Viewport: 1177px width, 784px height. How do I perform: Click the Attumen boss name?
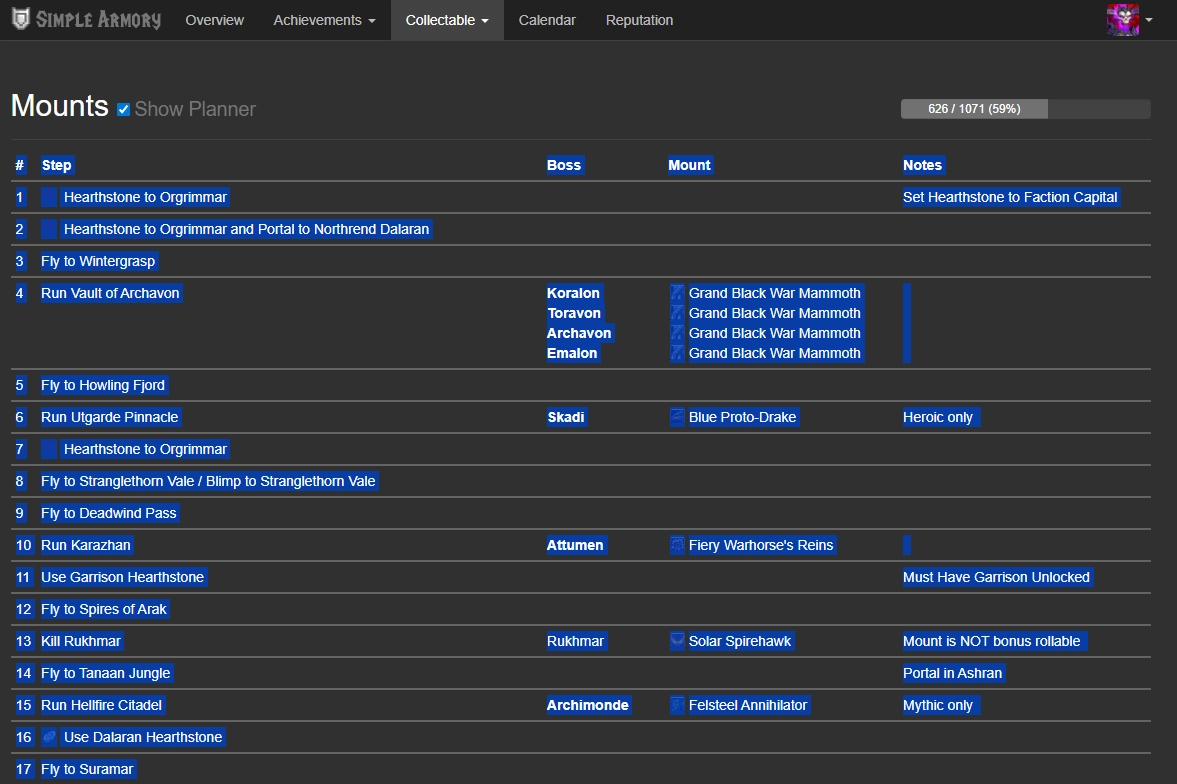point(575,545)
